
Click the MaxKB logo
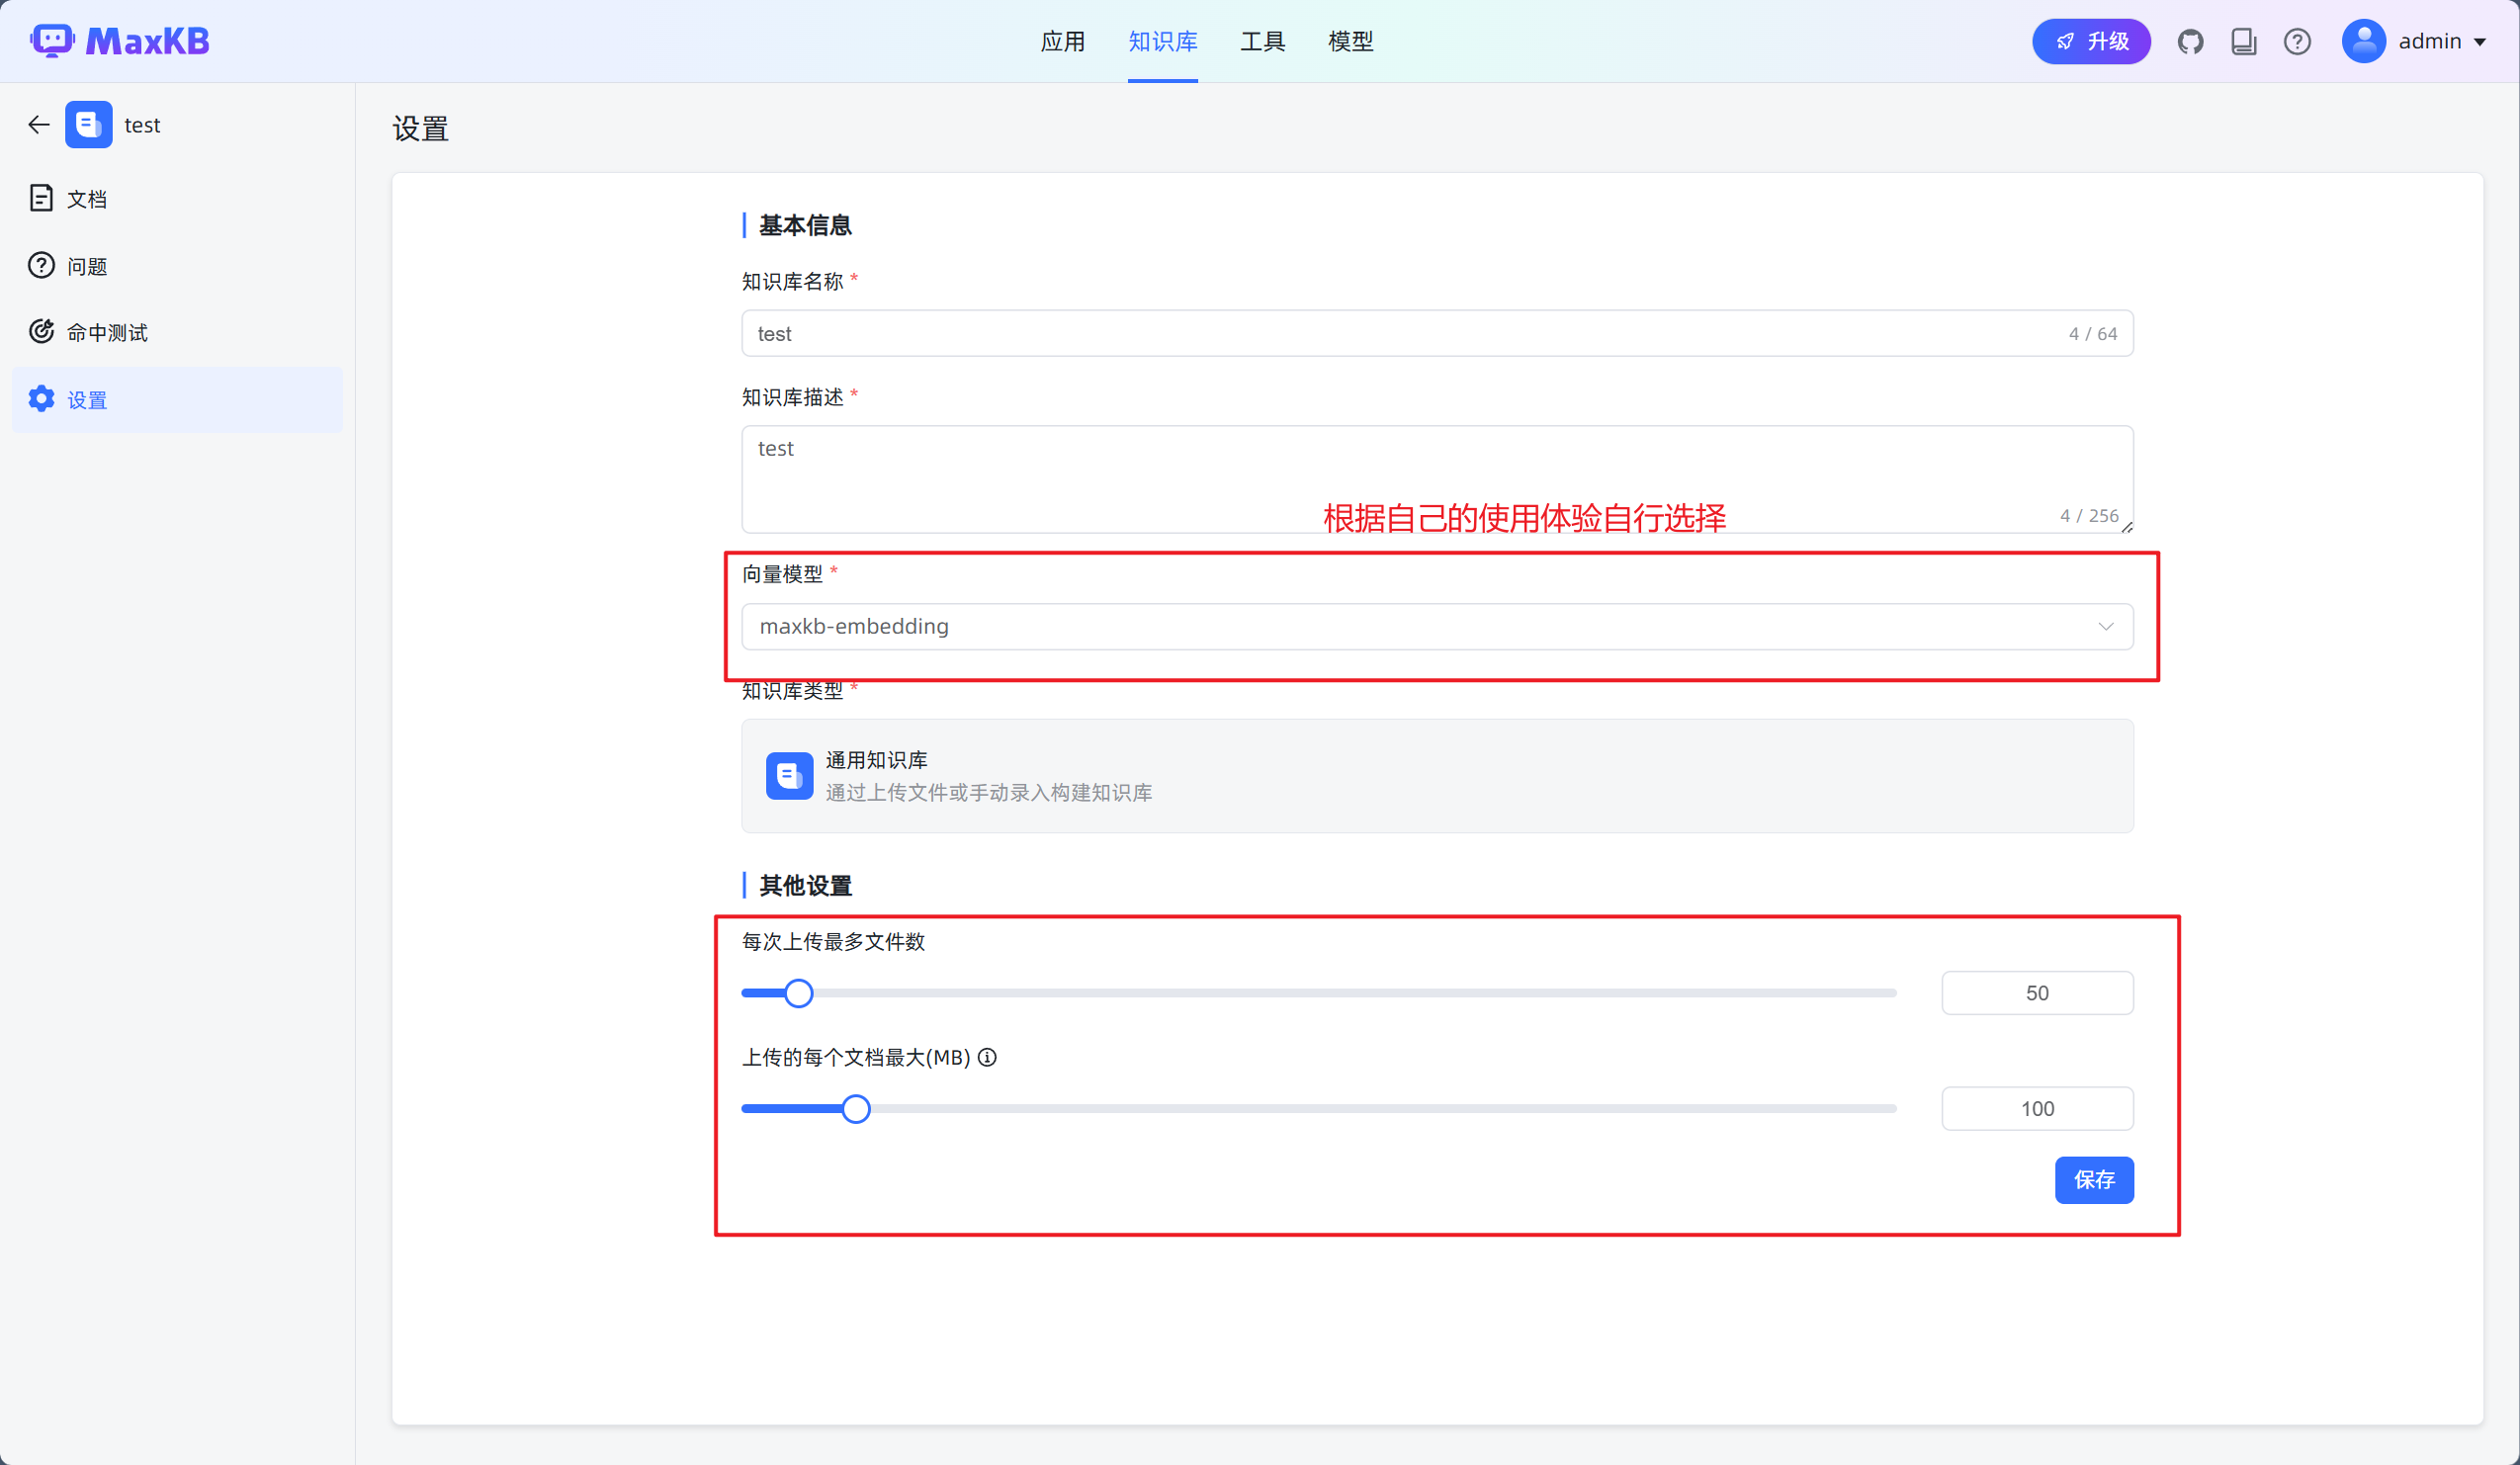pyautogui.click(x=120, y=41)
